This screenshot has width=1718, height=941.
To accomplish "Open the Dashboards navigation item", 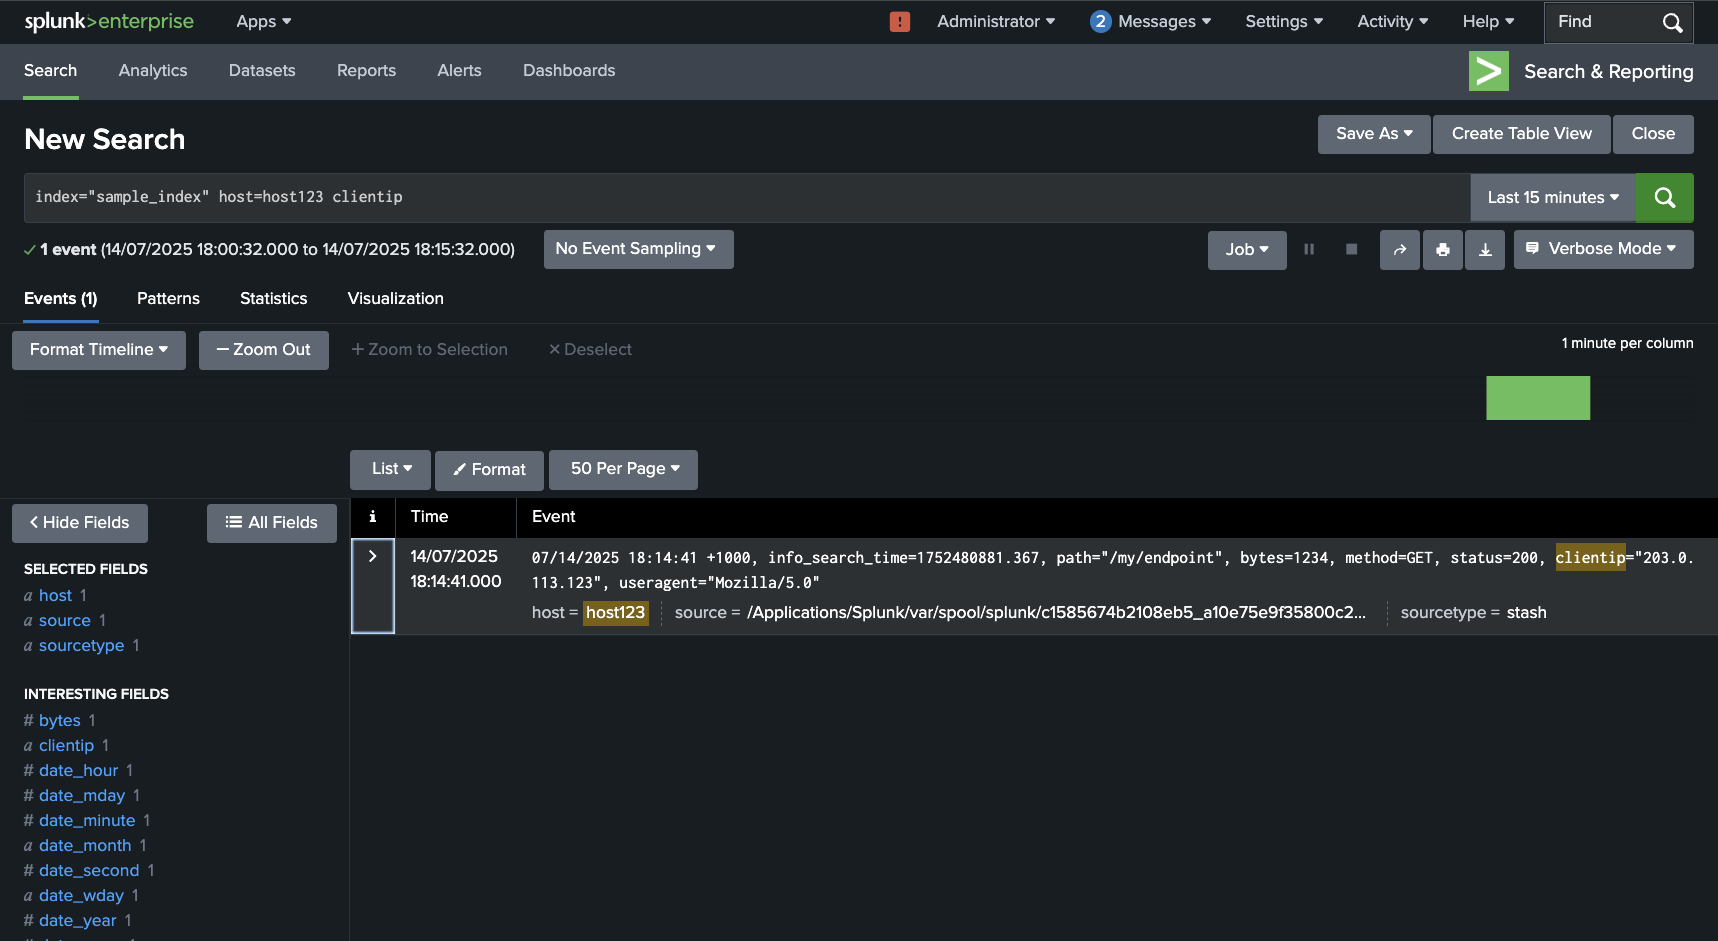I will tap(569, 71).
